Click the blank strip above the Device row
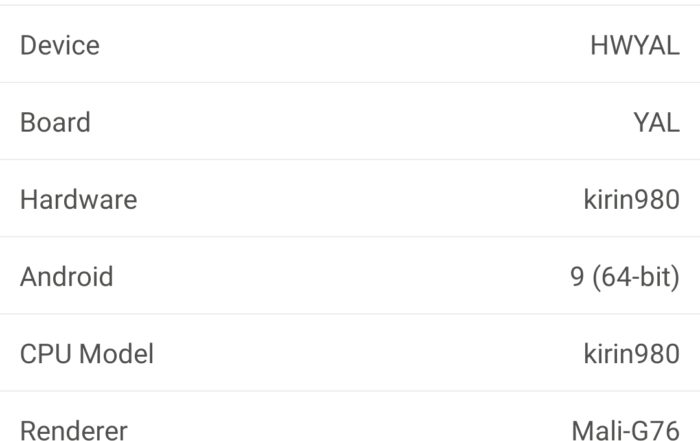The width and height of the screenshot is (700, 441). [x=350, y=2]
